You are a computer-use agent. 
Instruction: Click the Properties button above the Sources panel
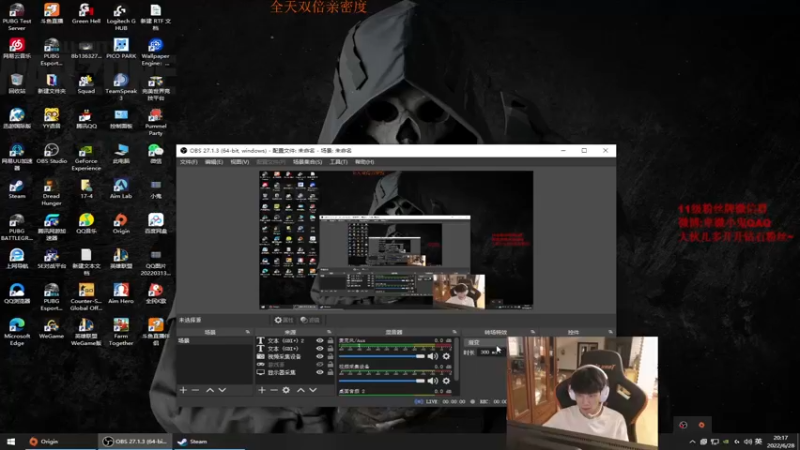click(284, 320)
